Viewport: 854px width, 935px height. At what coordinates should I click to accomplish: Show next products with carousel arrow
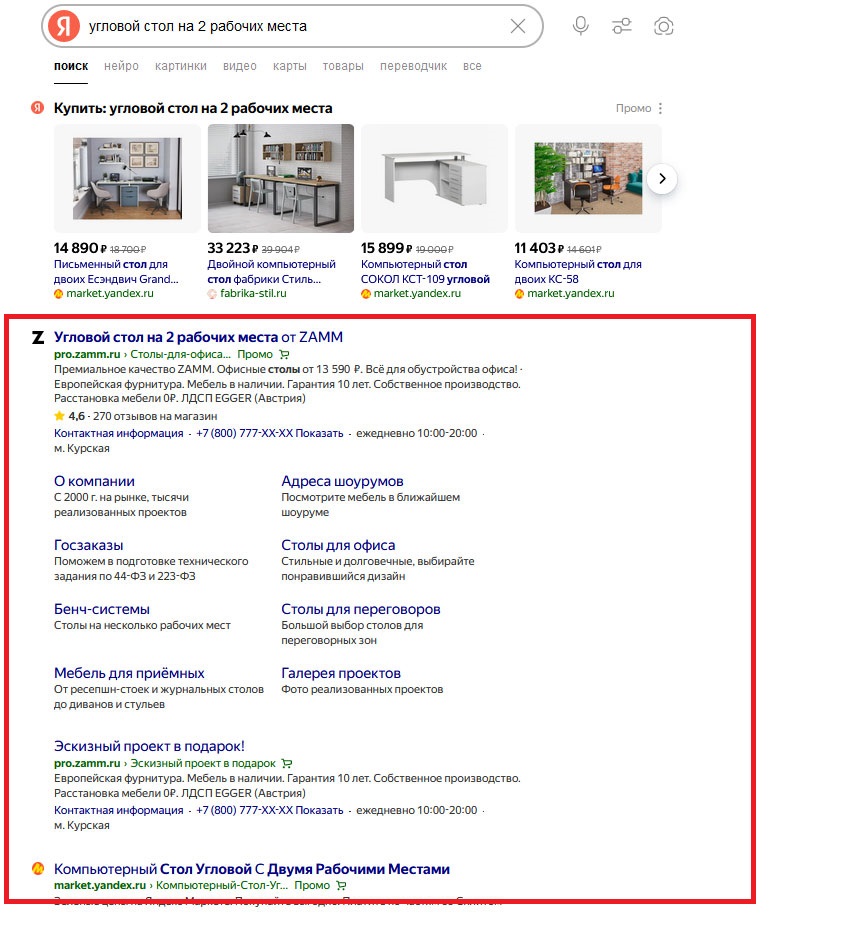662,178
